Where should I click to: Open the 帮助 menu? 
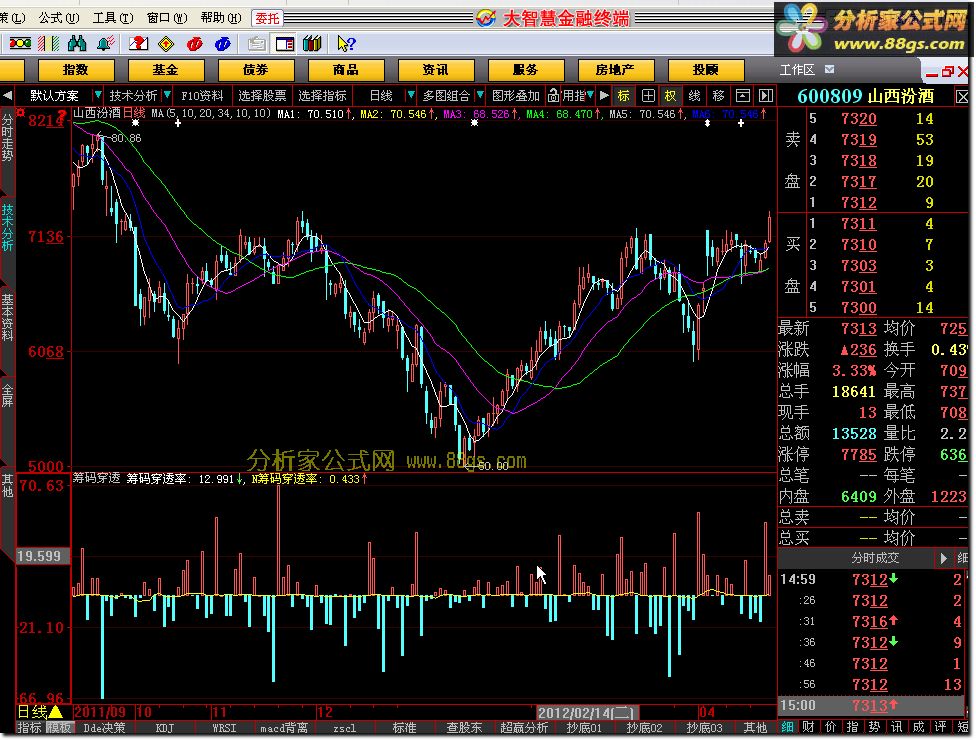221,18
